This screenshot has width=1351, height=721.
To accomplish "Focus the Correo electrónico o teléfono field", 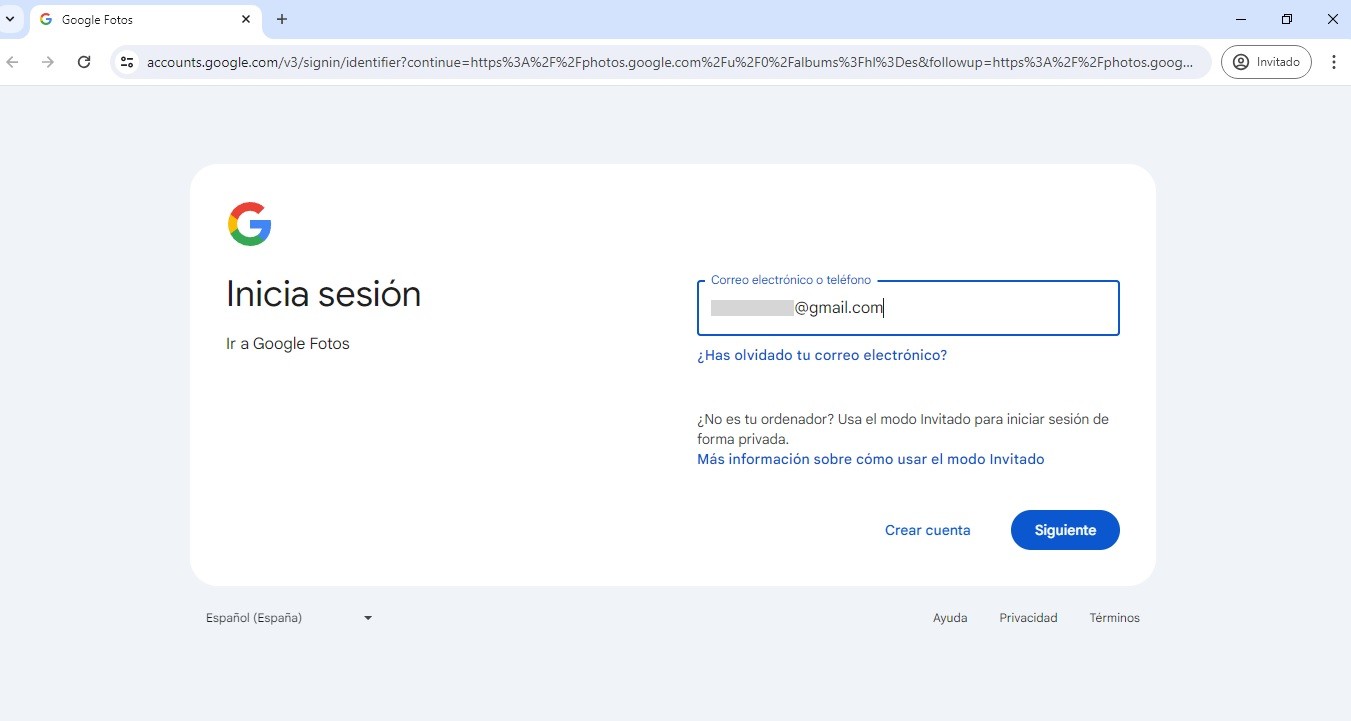I will pyautogui.click(x=908, y=308).
